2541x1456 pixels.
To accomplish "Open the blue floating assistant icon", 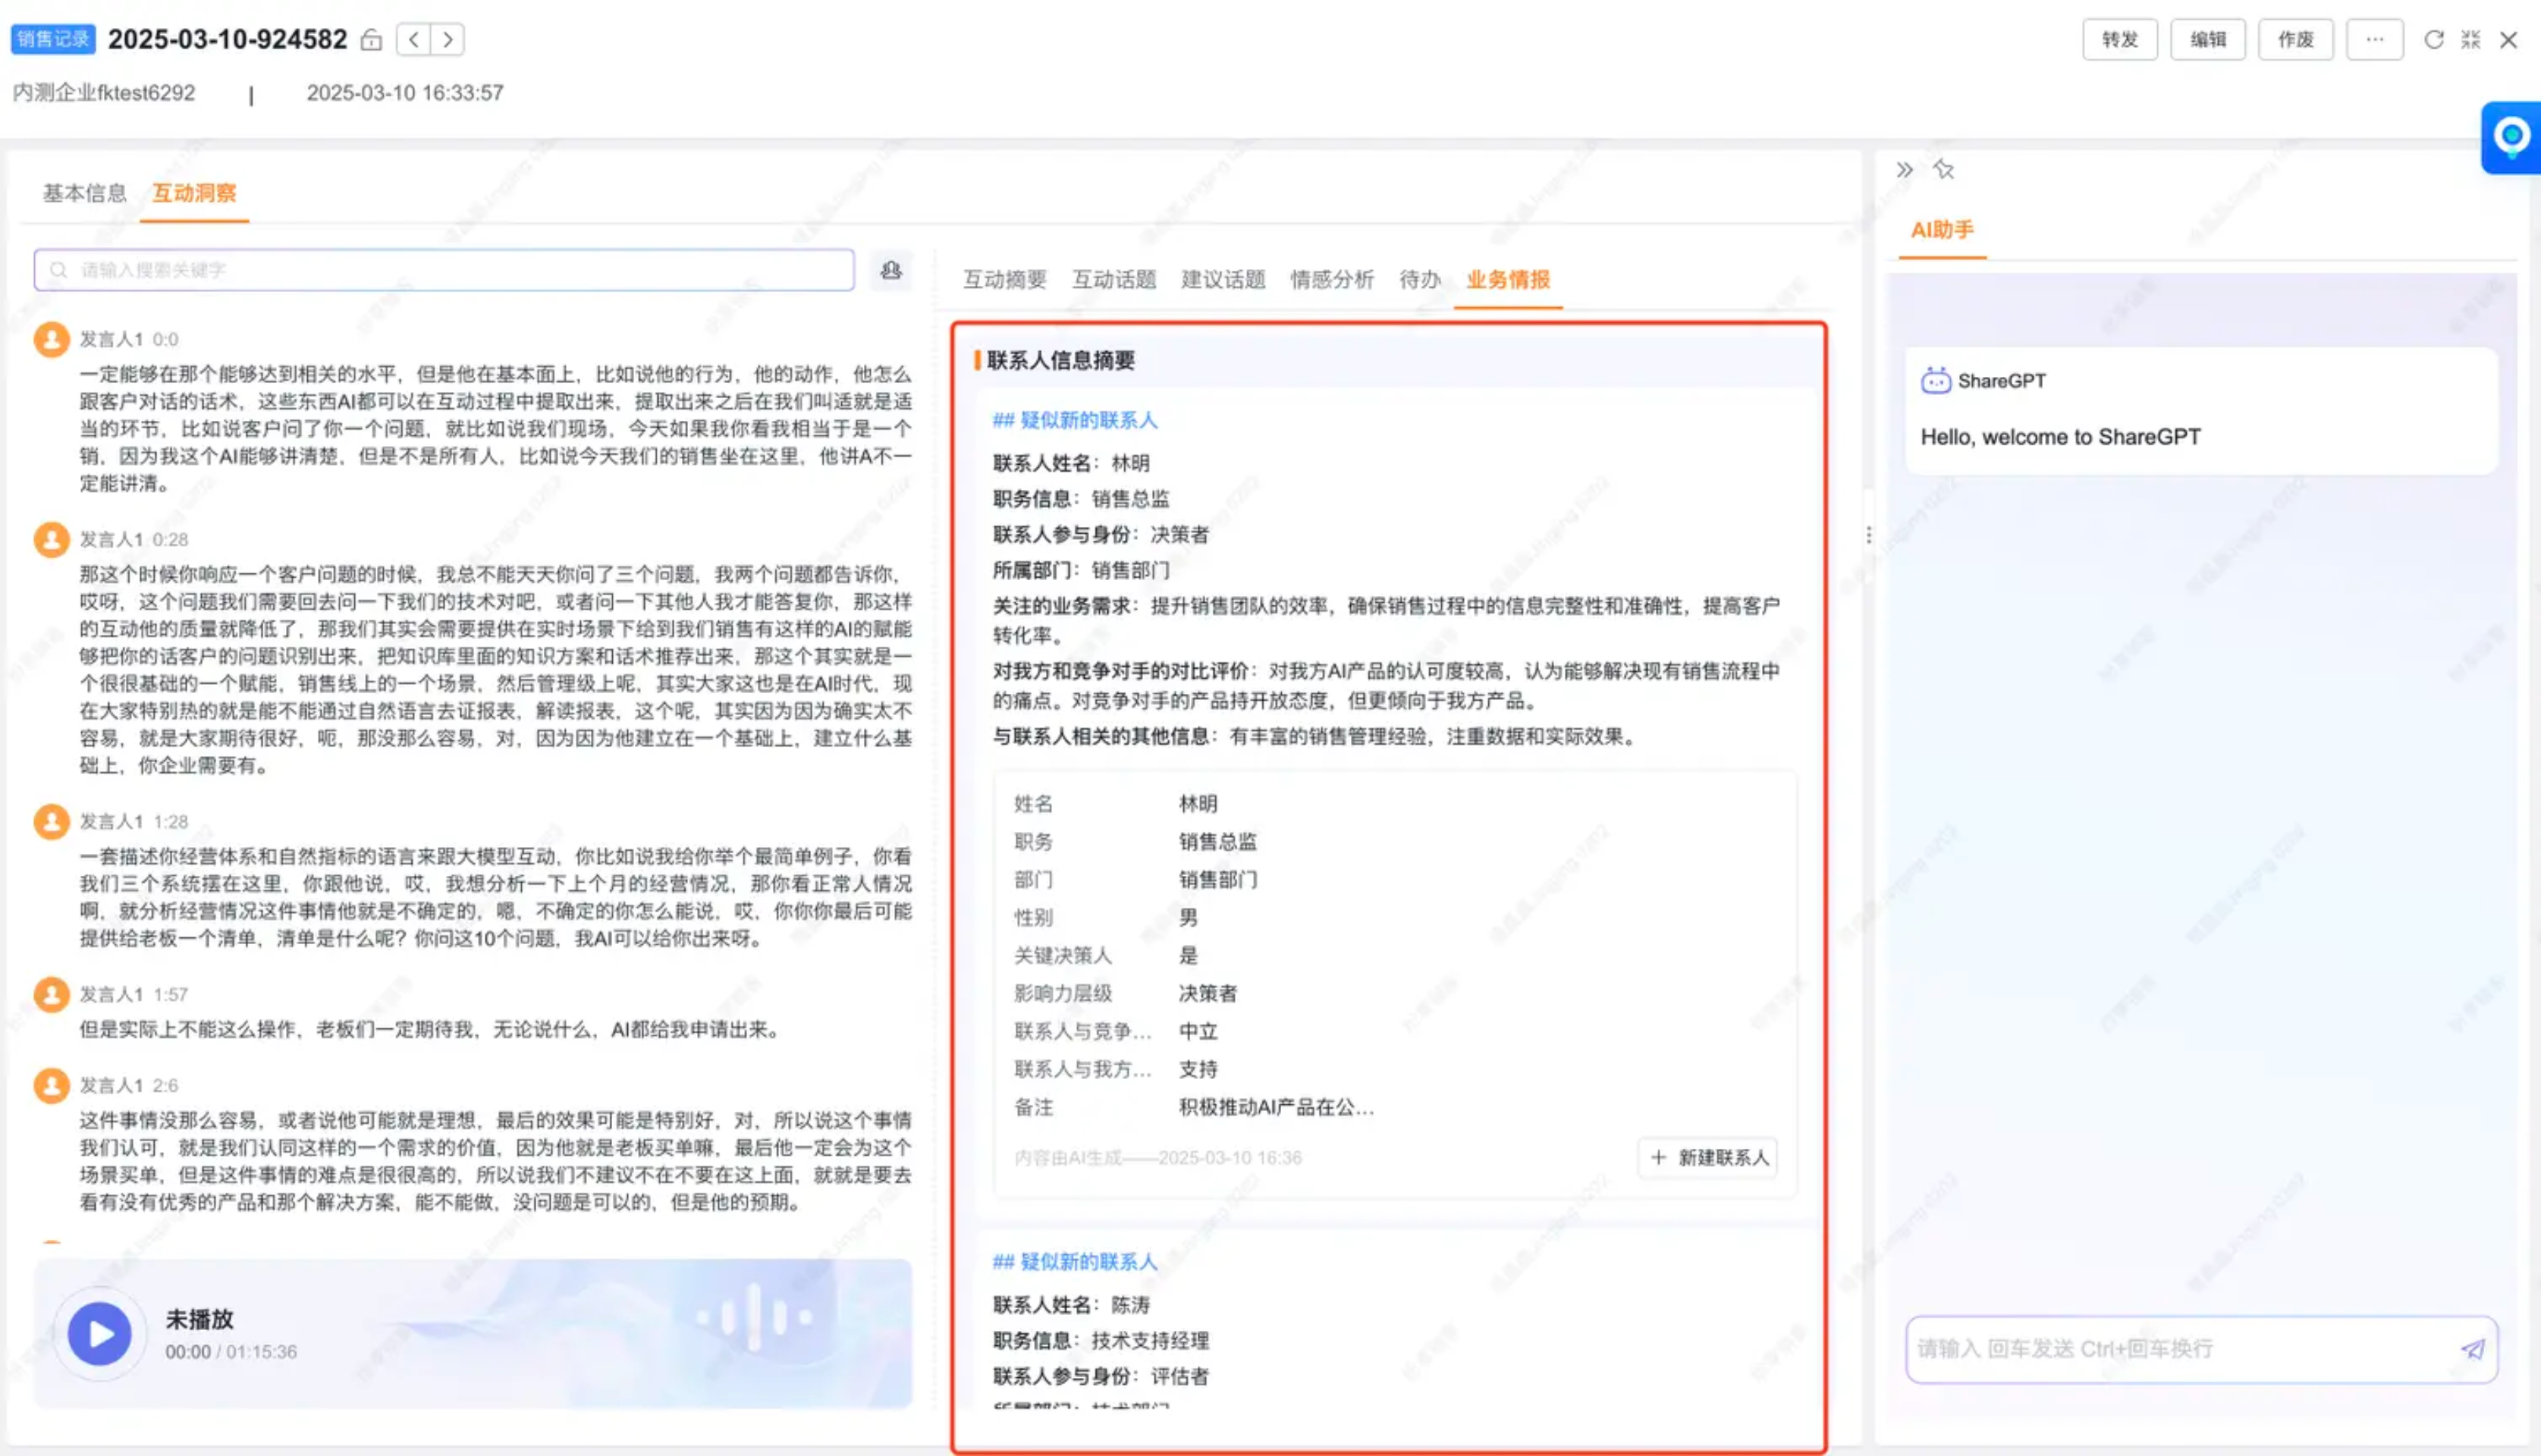I will point(2511,137).
